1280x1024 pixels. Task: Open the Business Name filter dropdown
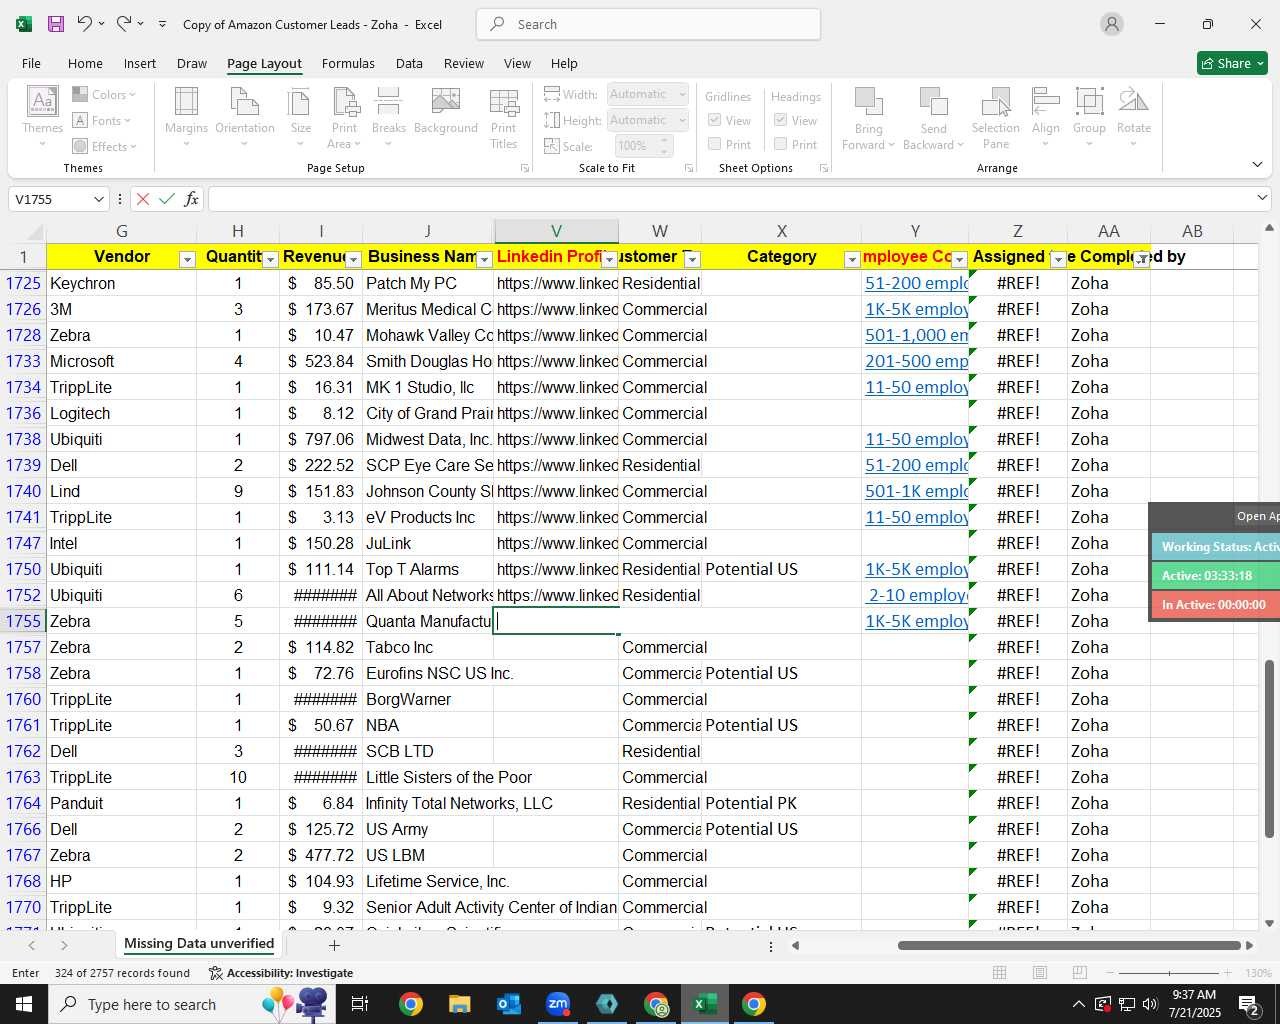point(484,260)
